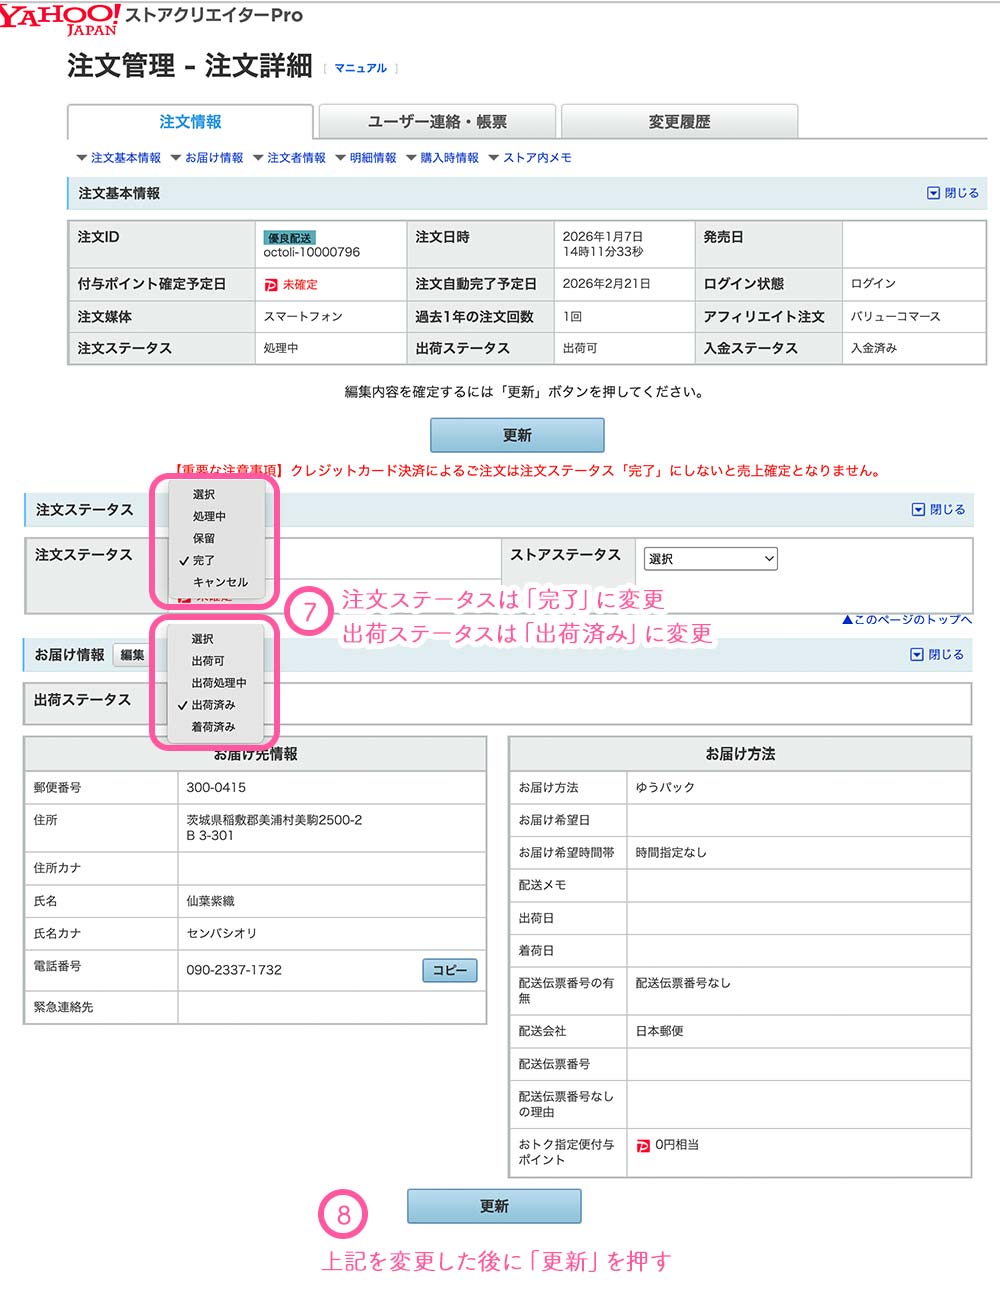This screenshot has width=1000, height=1294.
Task: Collapse the 注文基本情報 section with 閉じる
Action: point(953,193)
